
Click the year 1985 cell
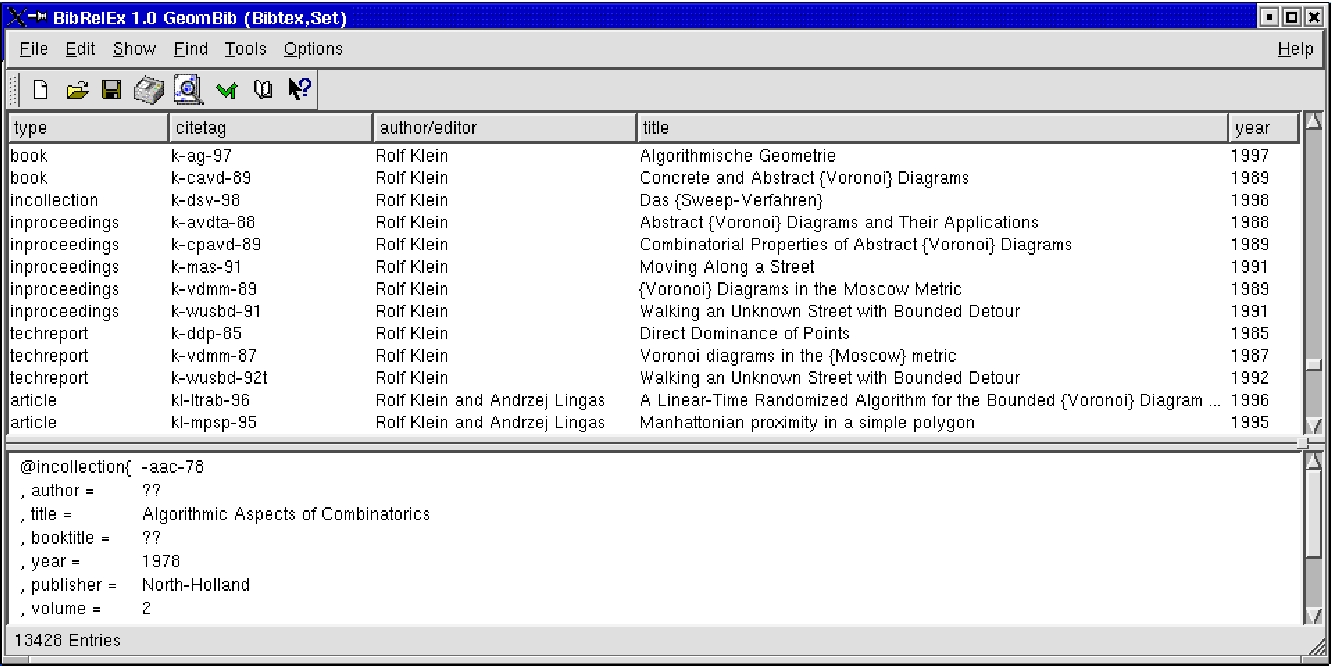[1250, 333]
